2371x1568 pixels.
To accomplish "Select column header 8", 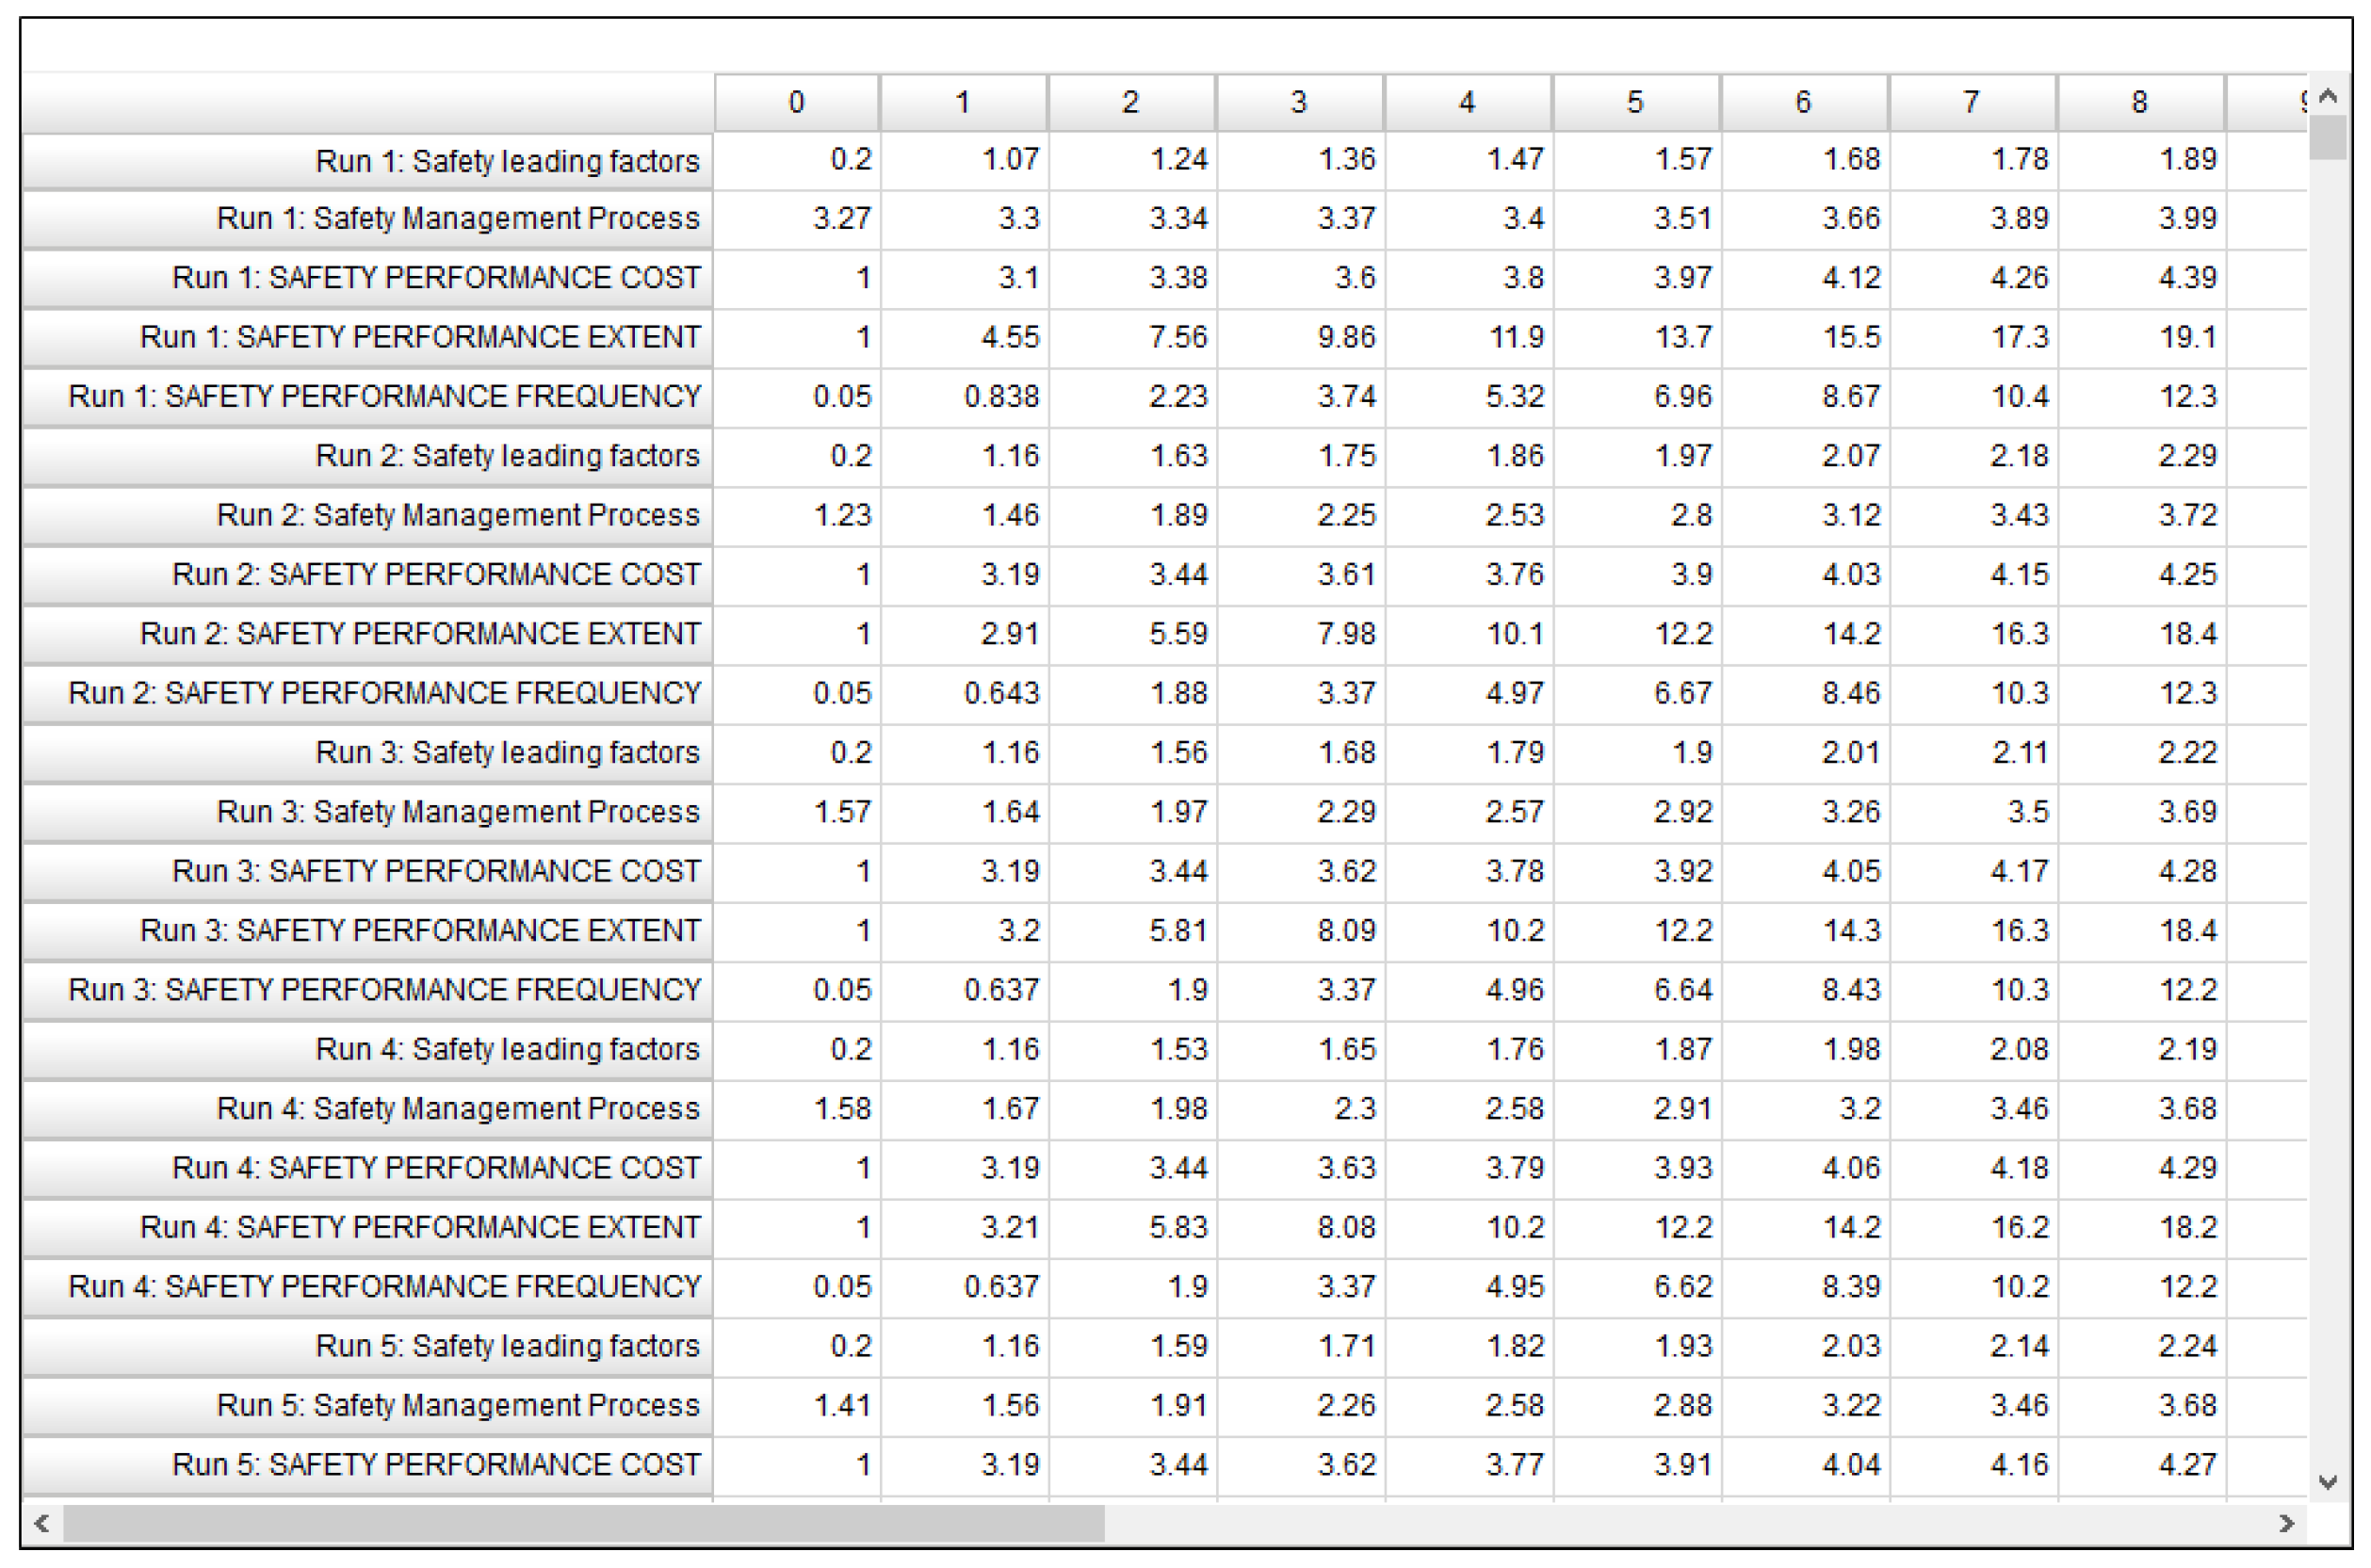I will [2139, 102].
